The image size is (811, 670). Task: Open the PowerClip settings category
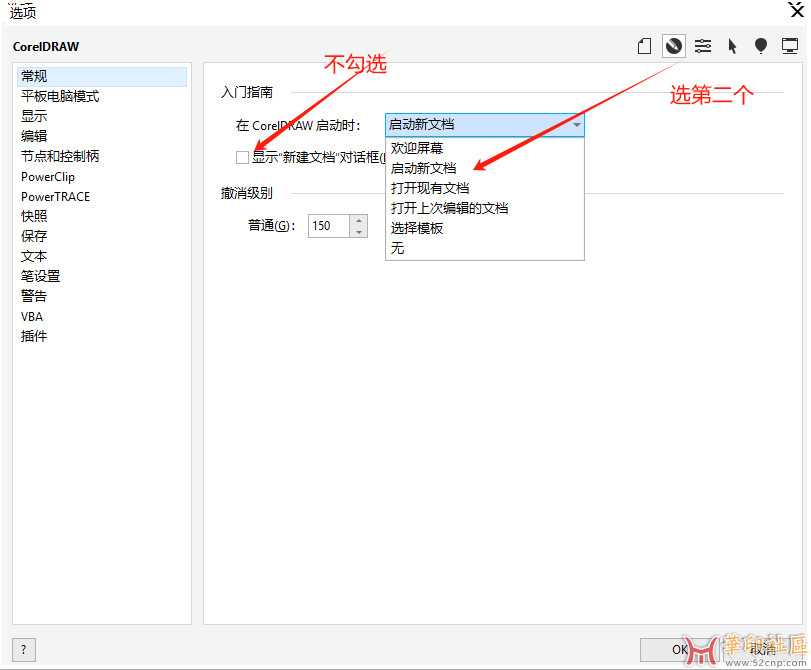pyautogui.click(x=101, y=176)
